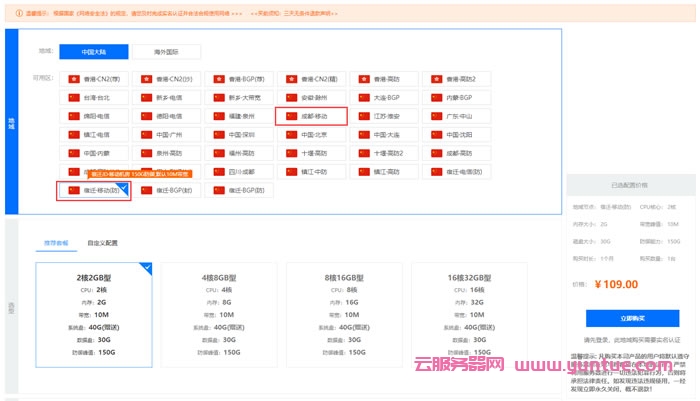Click the flag icon for 宿迁-BGP(财)
700x401 pixels.
click(x=144, y=189)
